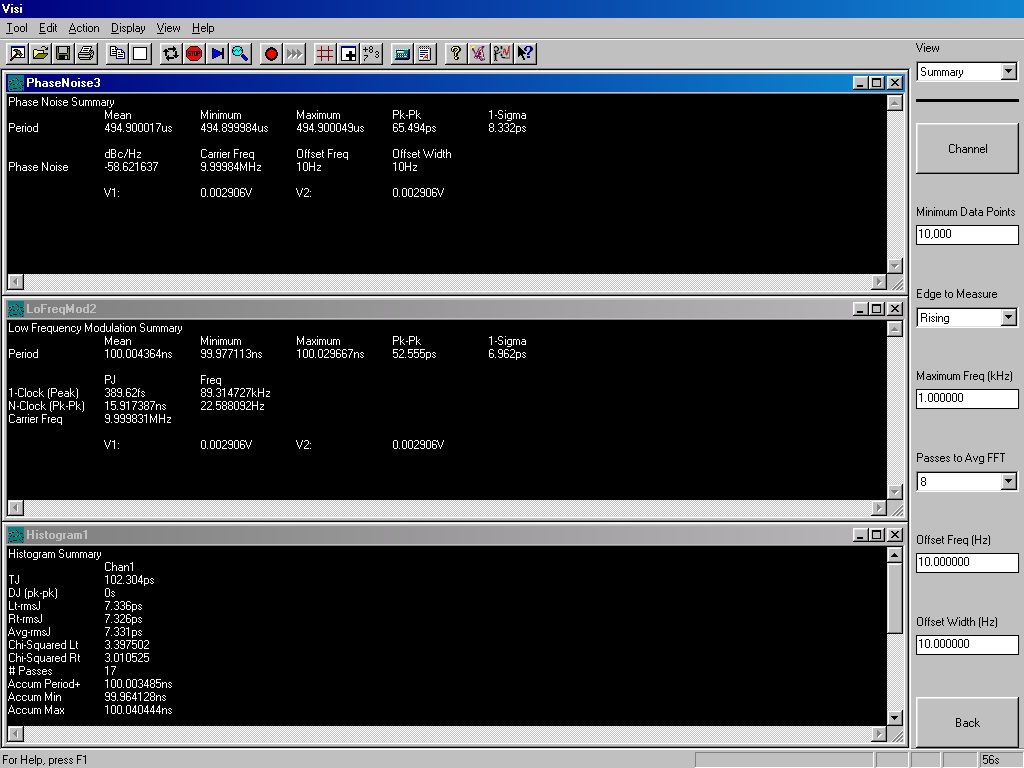Click Histogram1 vertical scrollbar thumb
Viewport: 1024px width, 768px height.
coord(895,598)
